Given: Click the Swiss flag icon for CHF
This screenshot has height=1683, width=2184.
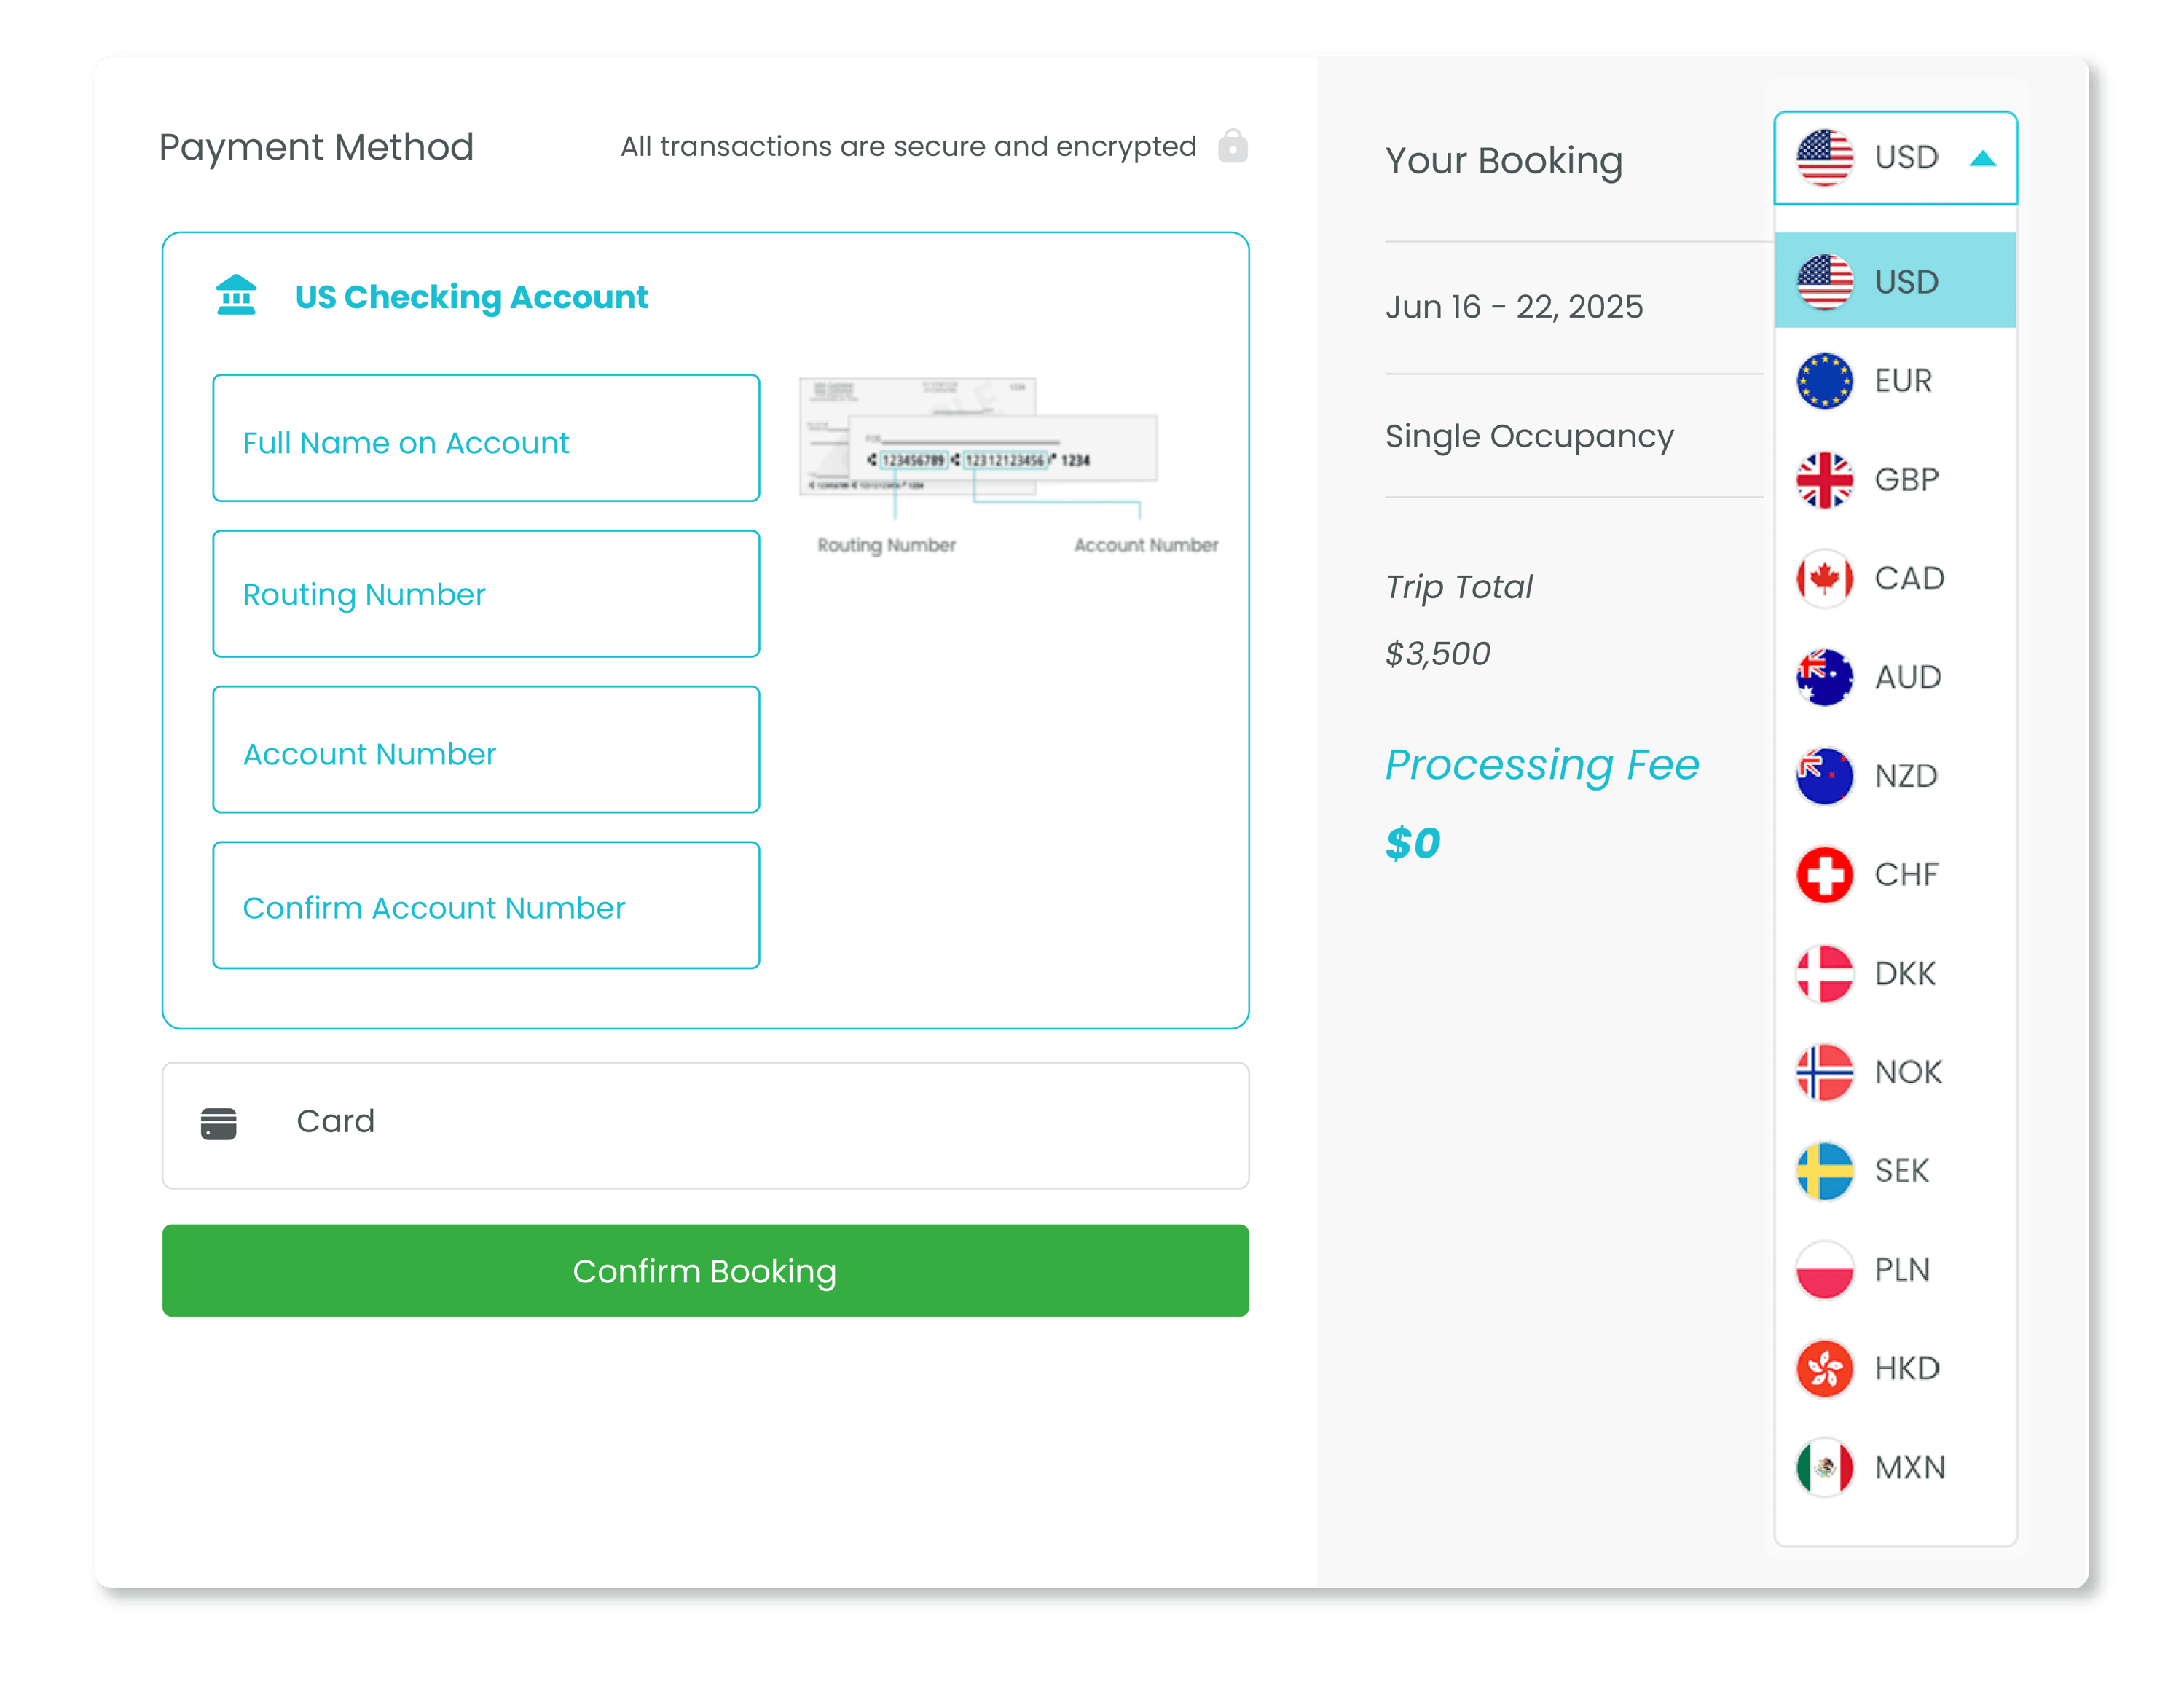Looking at the screenshot, I should pyautogui.click(x=1824, y=874).
